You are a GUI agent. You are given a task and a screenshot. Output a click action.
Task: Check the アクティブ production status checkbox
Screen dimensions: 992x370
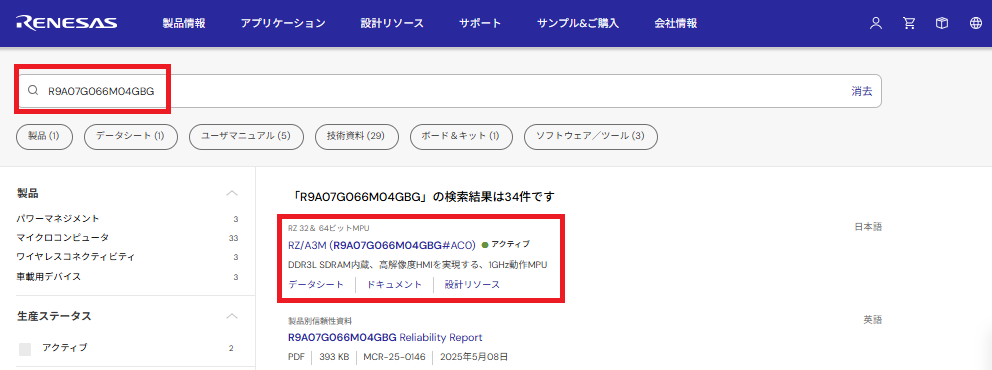25,348
